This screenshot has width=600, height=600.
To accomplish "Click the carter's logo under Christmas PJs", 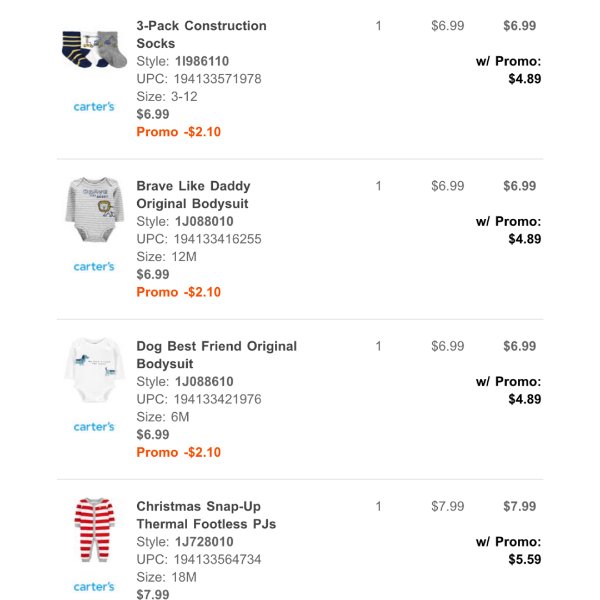I will (94, 587).
